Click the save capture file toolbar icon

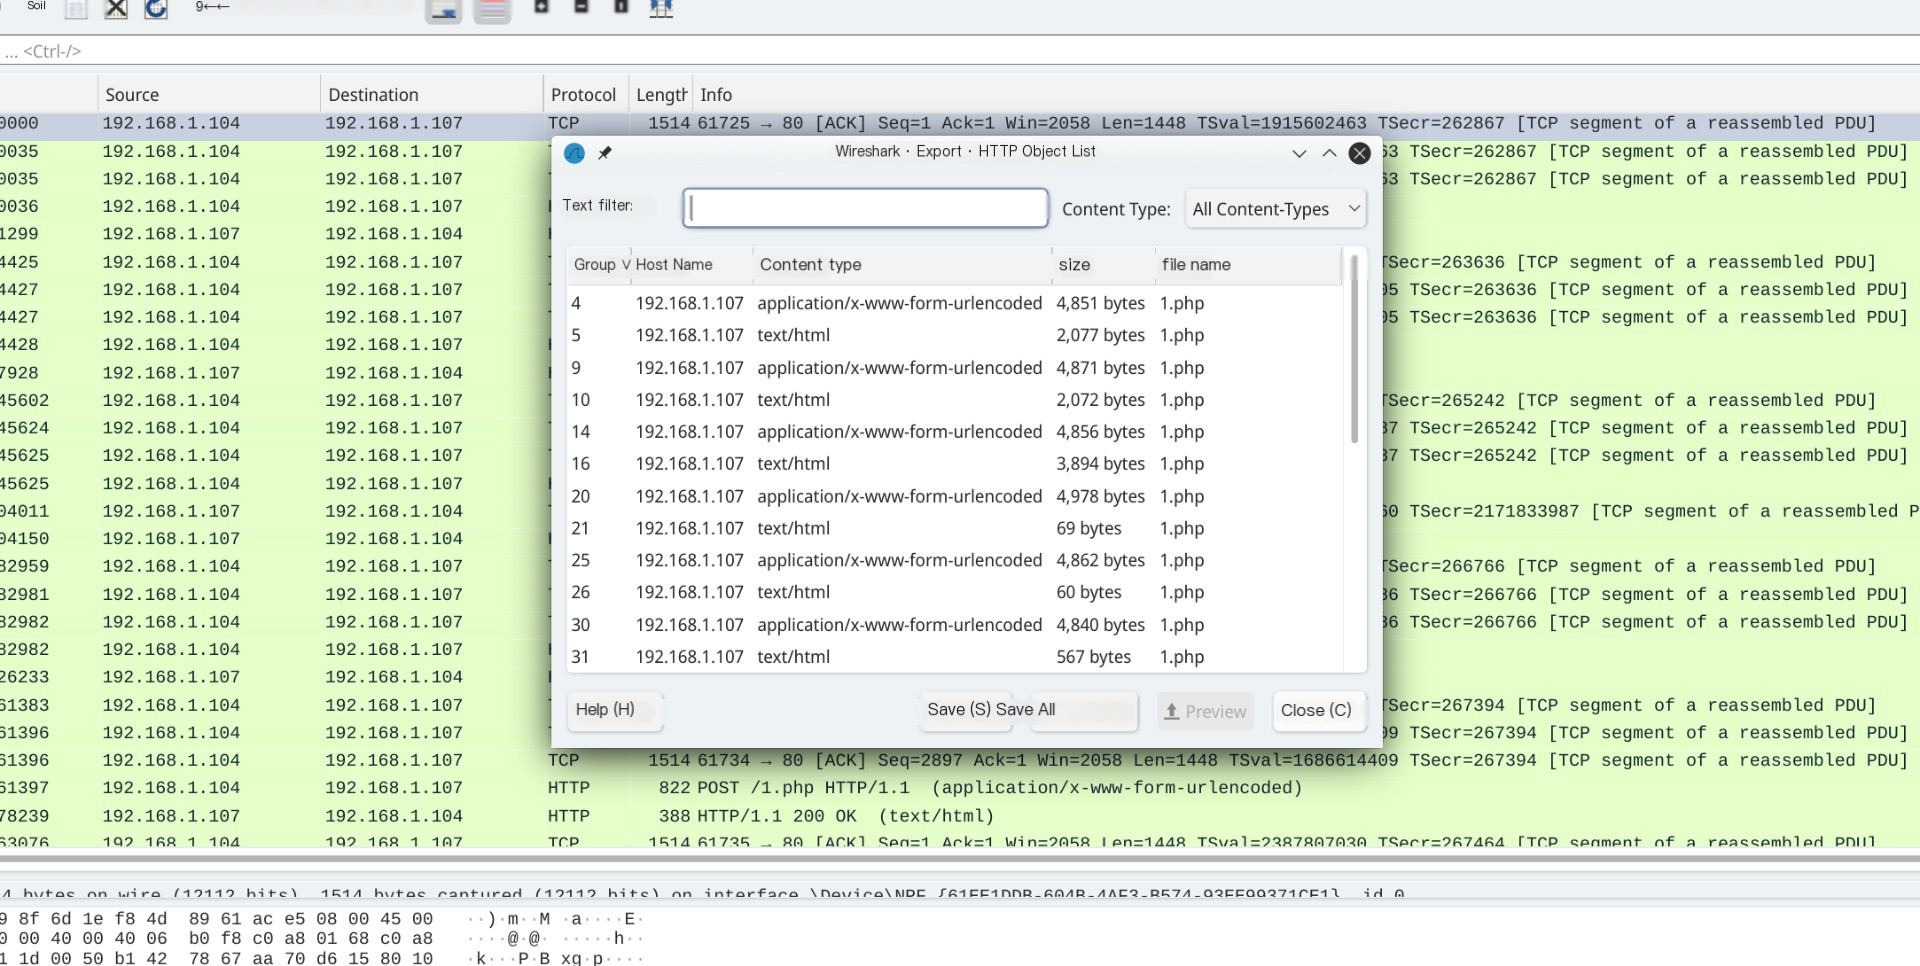click(76, 10)
